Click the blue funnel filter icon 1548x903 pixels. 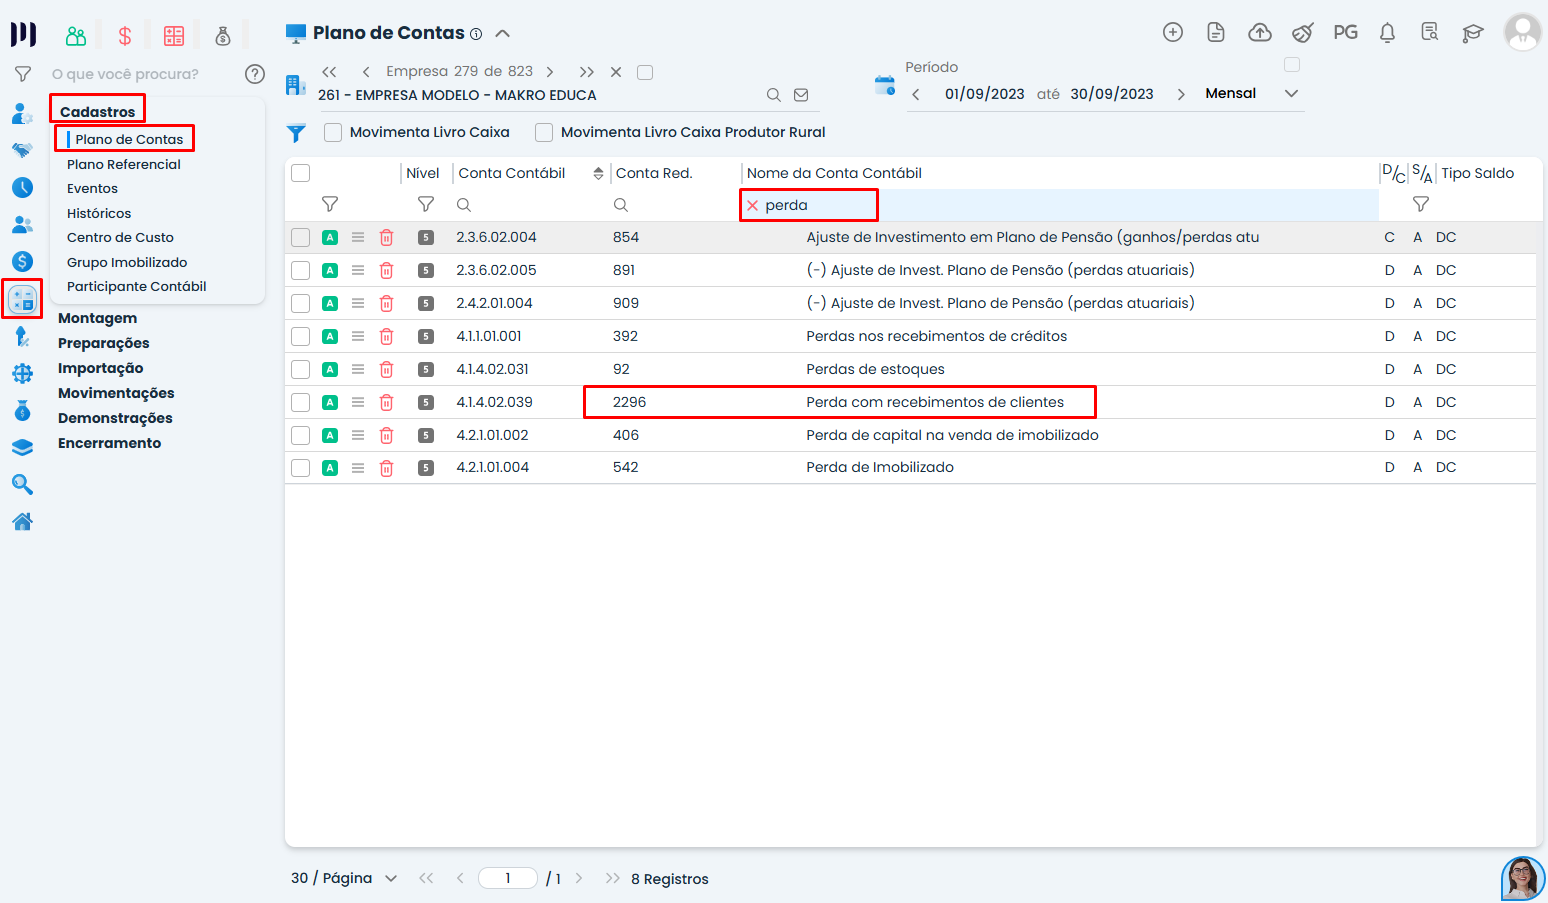coord(296,133)
